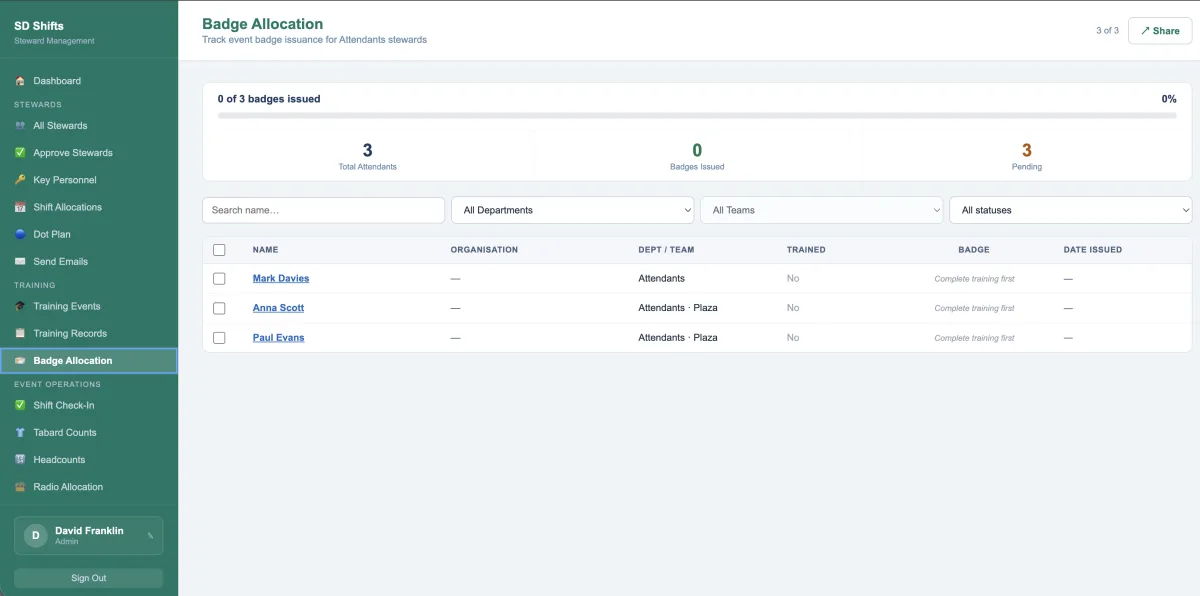The height and width of the screenshot is (596, 1200).
Task: Open Paul Evans' profile link
Action: pyautogui.click(x=278, y=338)
